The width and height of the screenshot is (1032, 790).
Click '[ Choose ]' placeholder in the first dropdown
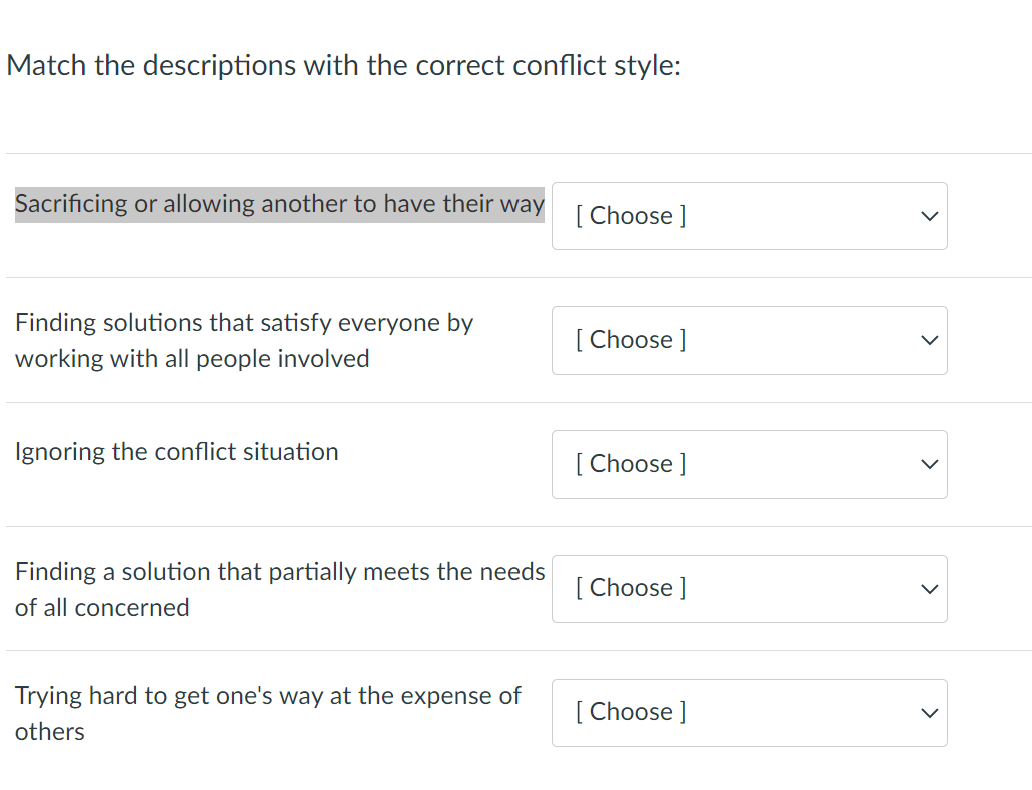point(631,216)
